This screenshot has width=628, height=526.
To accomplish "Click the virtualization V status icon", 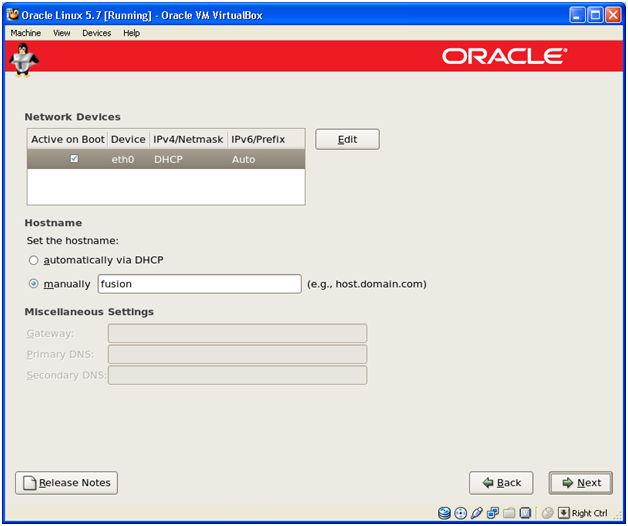I will click(525, 513).
